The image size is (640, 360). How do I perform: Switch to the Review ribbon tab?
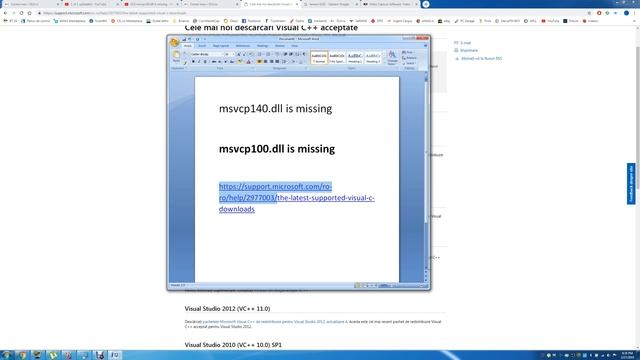pyautogui.click(x=280, y=46)
